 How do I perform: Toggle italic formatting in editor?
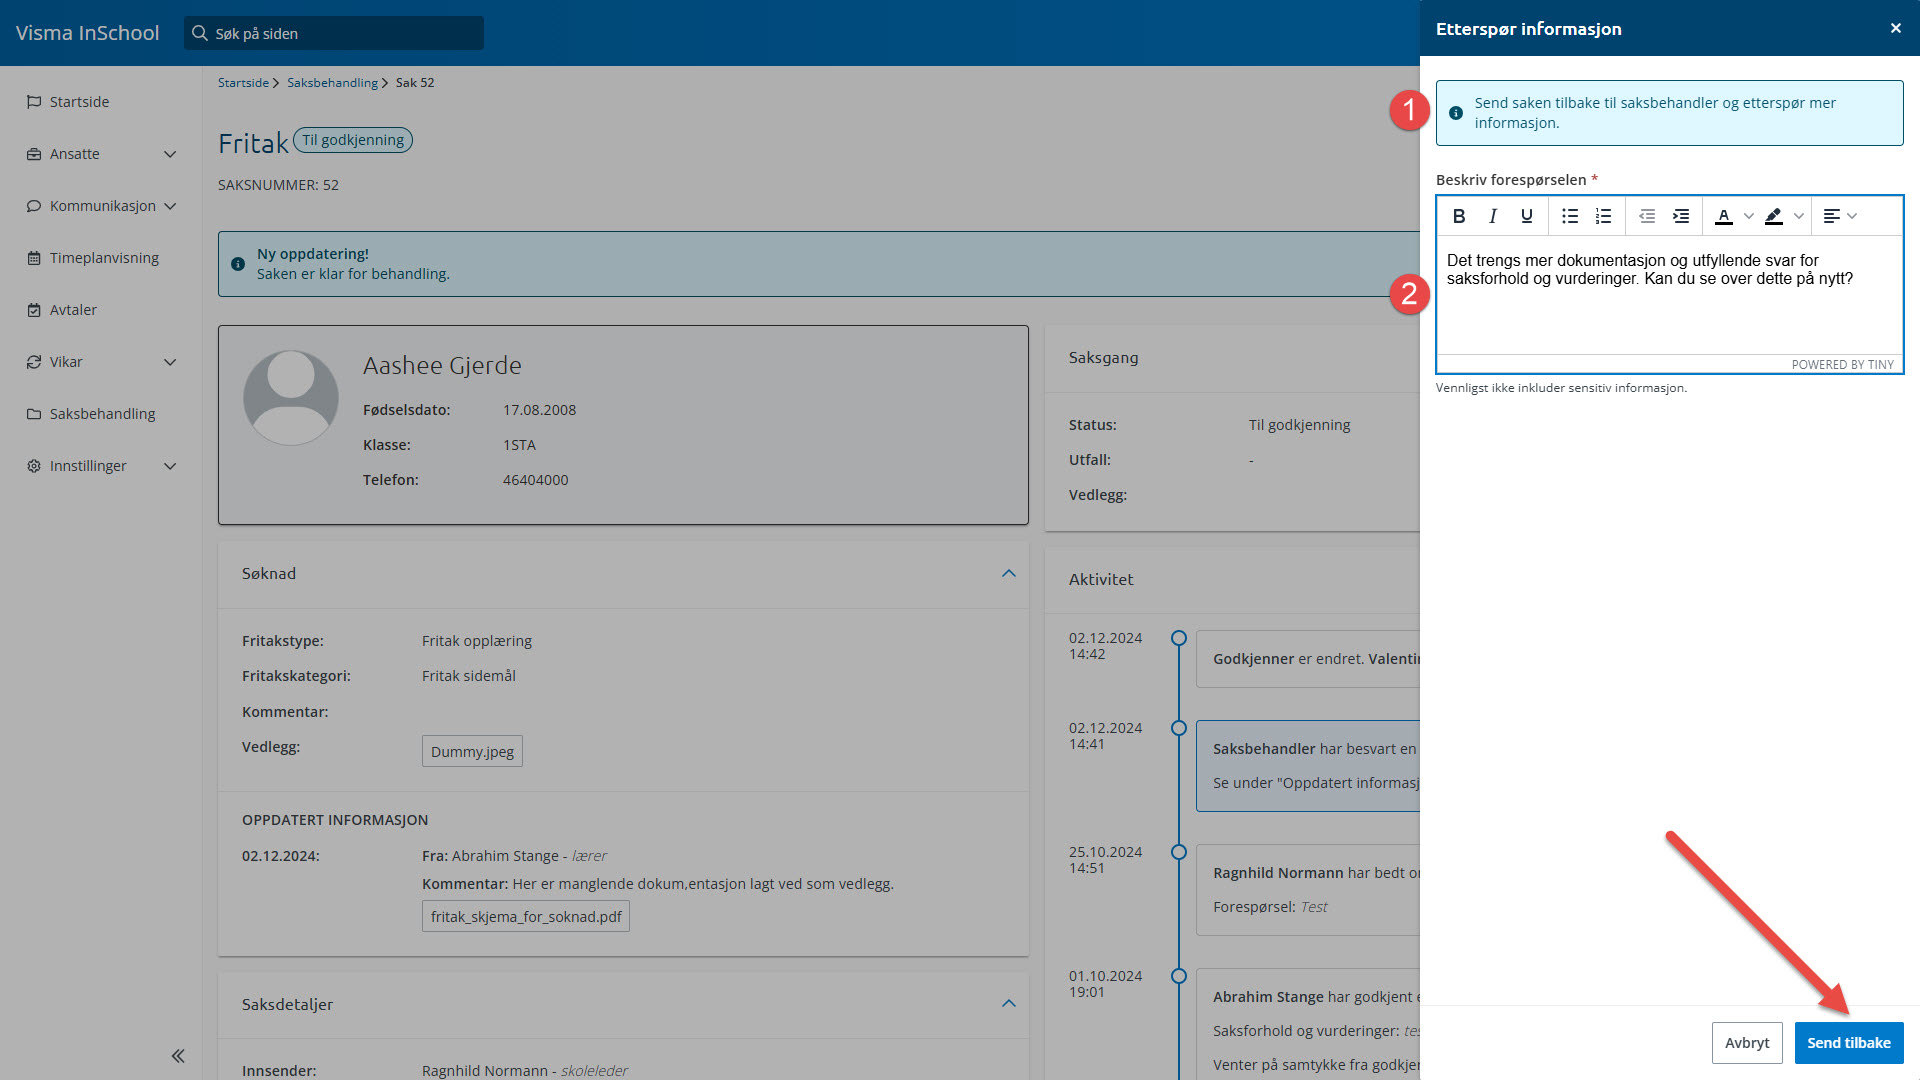click(1493, 216)
